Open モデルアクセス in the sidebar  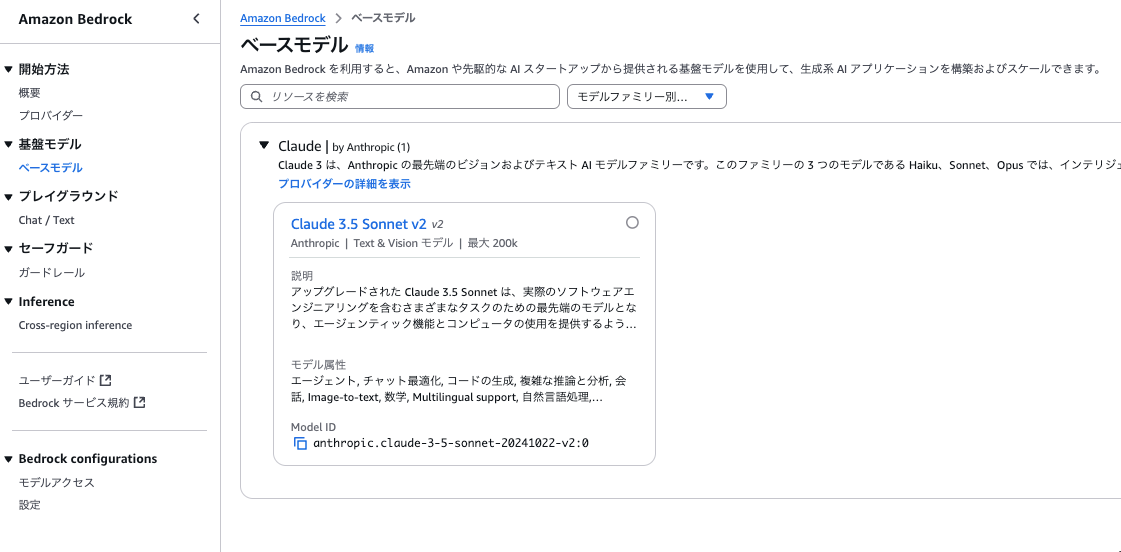click(x=56, y=483)
